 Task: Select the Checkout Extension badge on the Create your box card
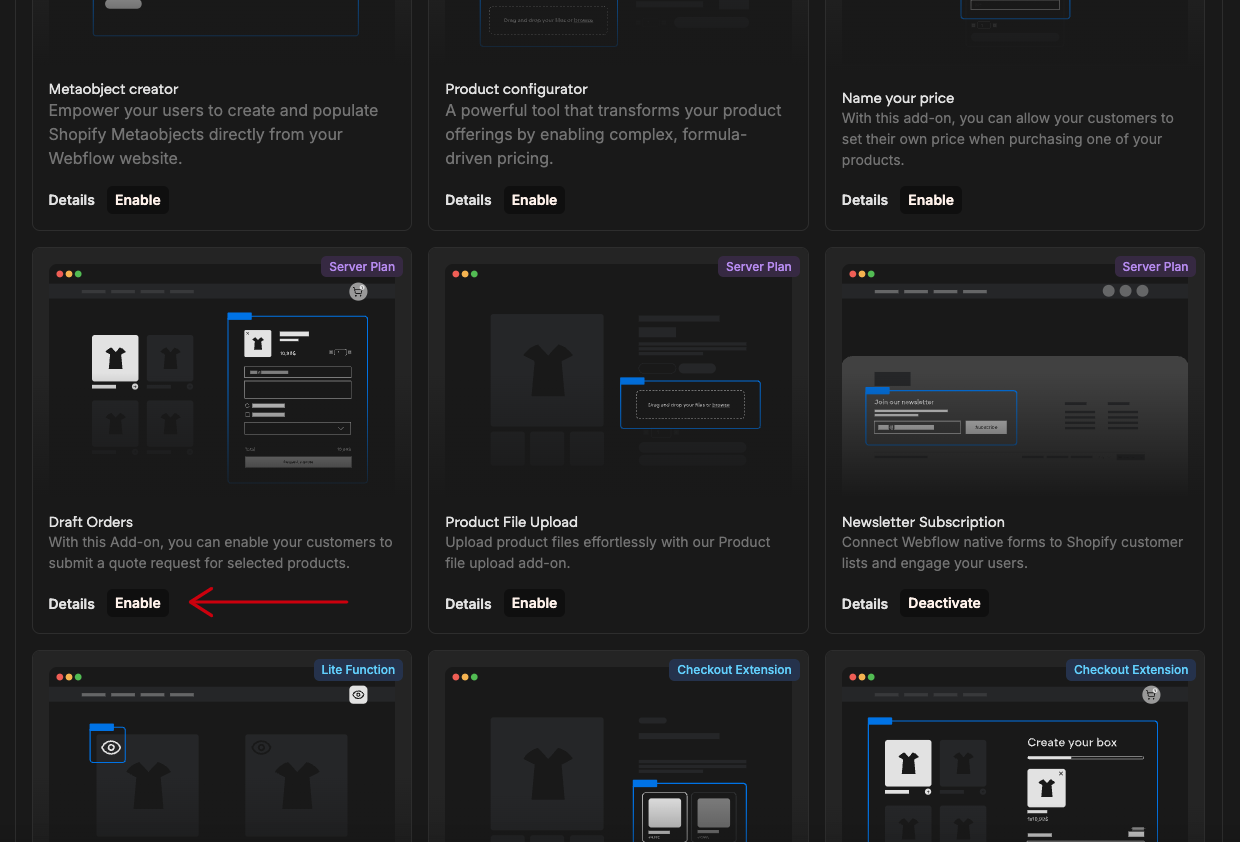tap(1130, 669)
